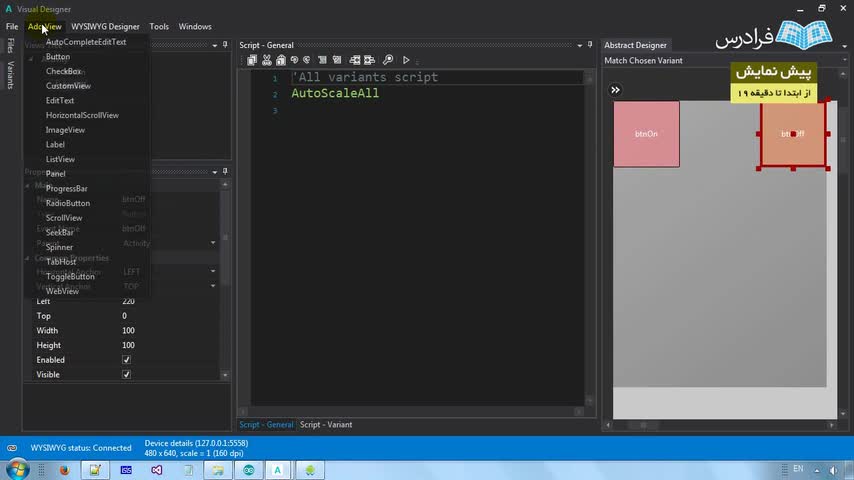Open Windows Start menu

(x=17, y=470)
